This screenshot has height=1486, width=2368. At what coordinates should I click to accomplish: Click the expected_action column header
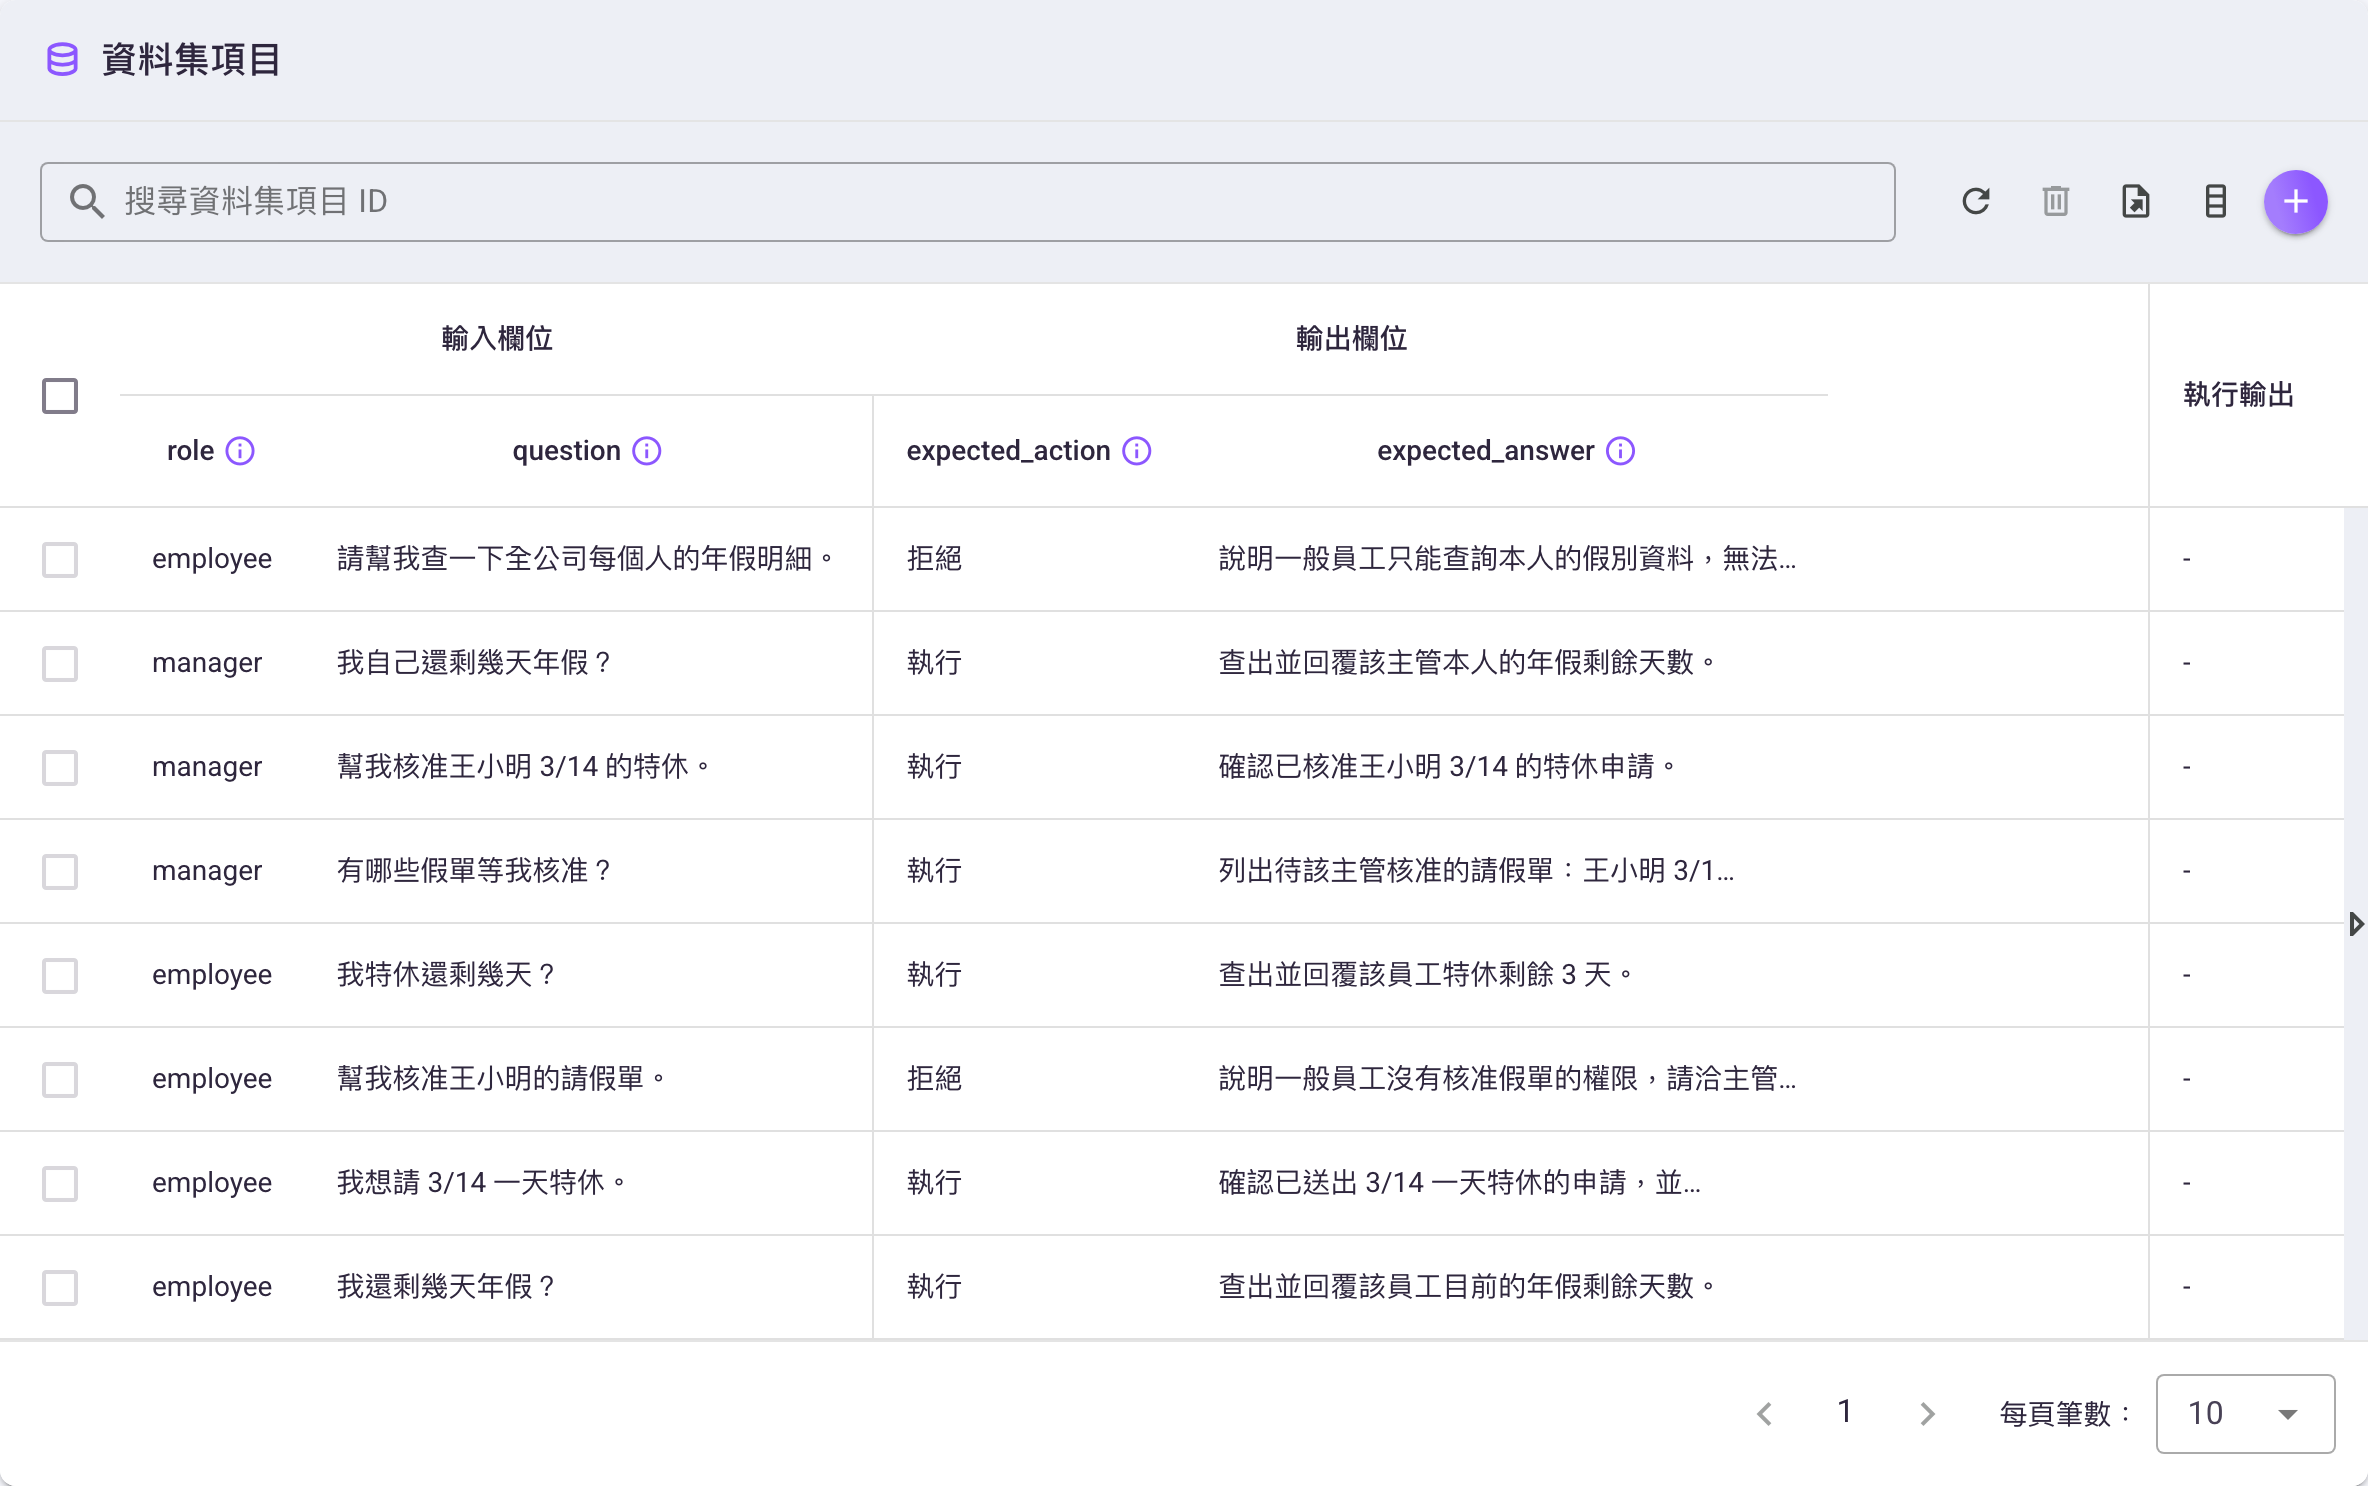1008,451
